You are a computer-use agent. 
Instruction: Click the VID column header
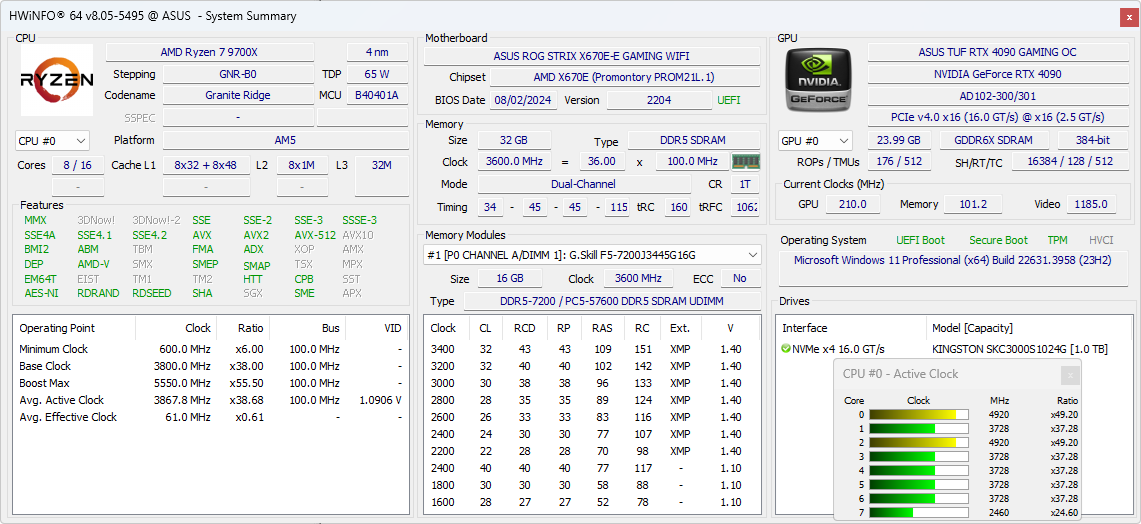(x=375, y=328)
